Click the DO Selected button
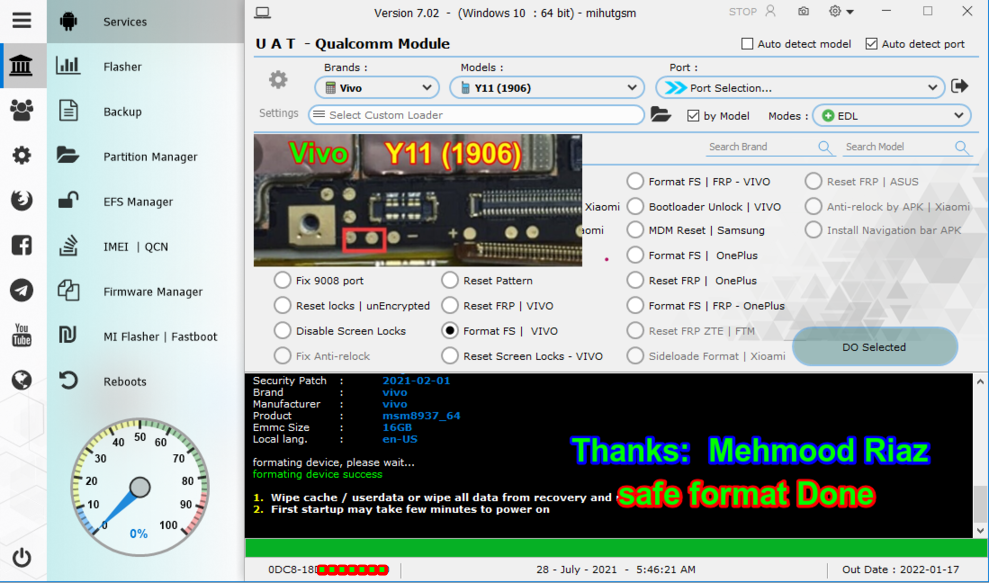989x583 pixels. coord(874,346)
